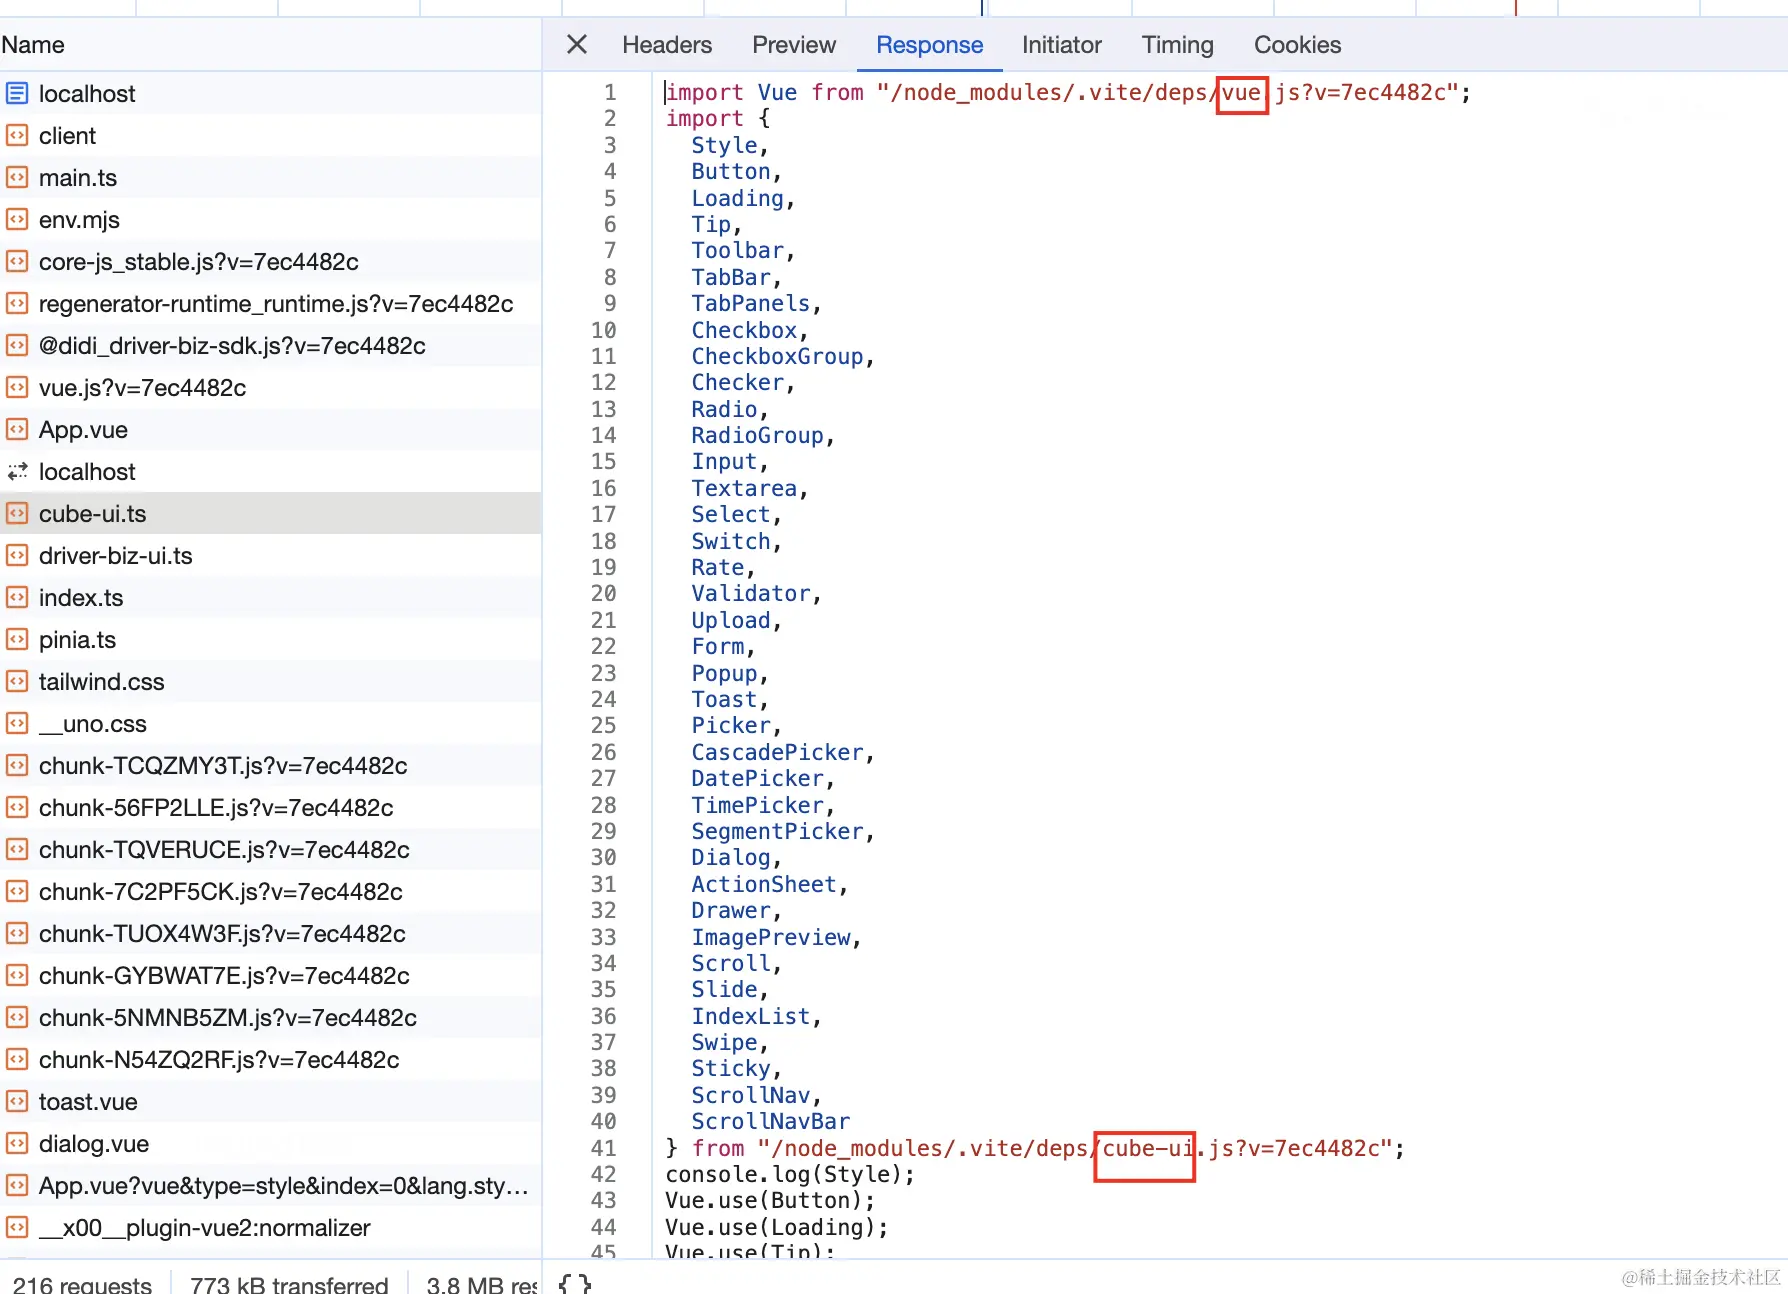Select @didi_driver-biz-sdk.js request
1788x1294 pixels.
click(271, 346)
